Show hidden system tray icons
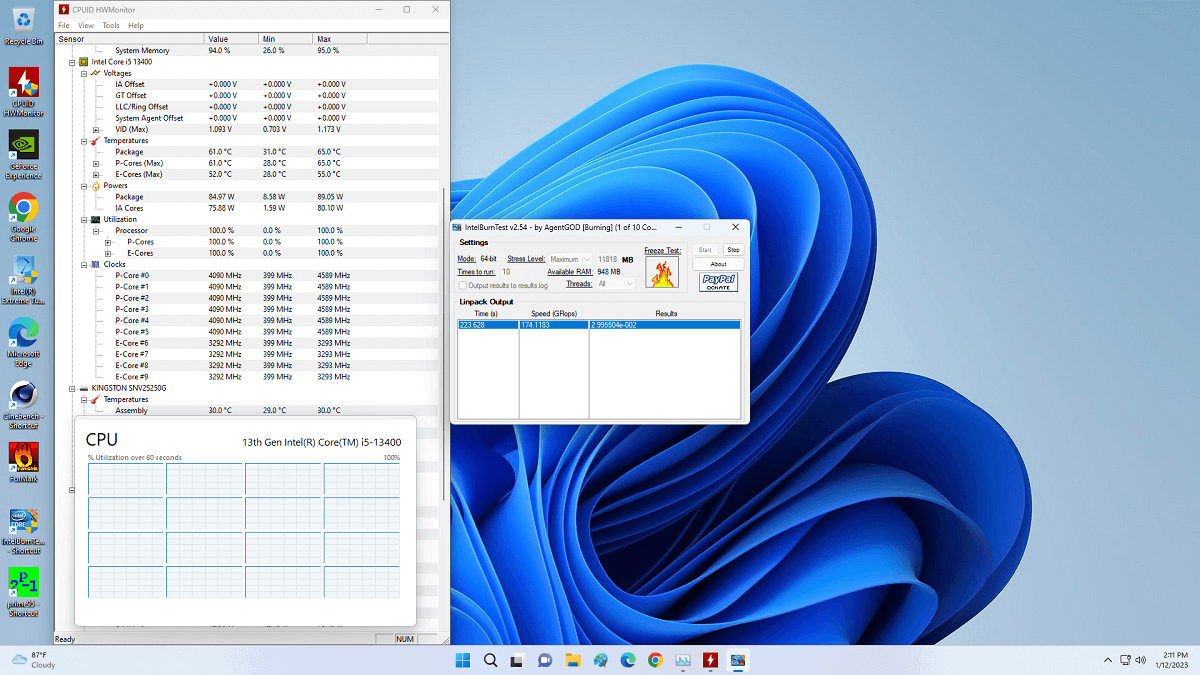The image size is (1200, 675). (1107, 660)
